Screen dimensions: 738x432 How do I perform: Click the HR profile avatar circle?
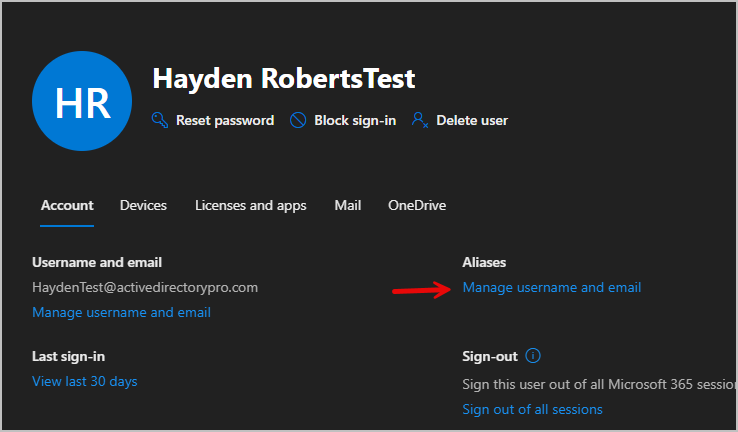[82, 102]
